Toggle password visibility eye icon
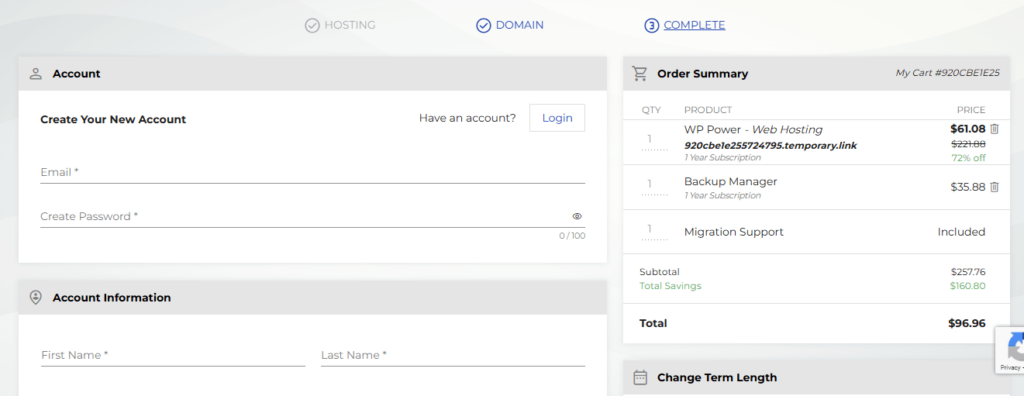The height and width of the screenshot is (396, 1024). pos(577,216)
